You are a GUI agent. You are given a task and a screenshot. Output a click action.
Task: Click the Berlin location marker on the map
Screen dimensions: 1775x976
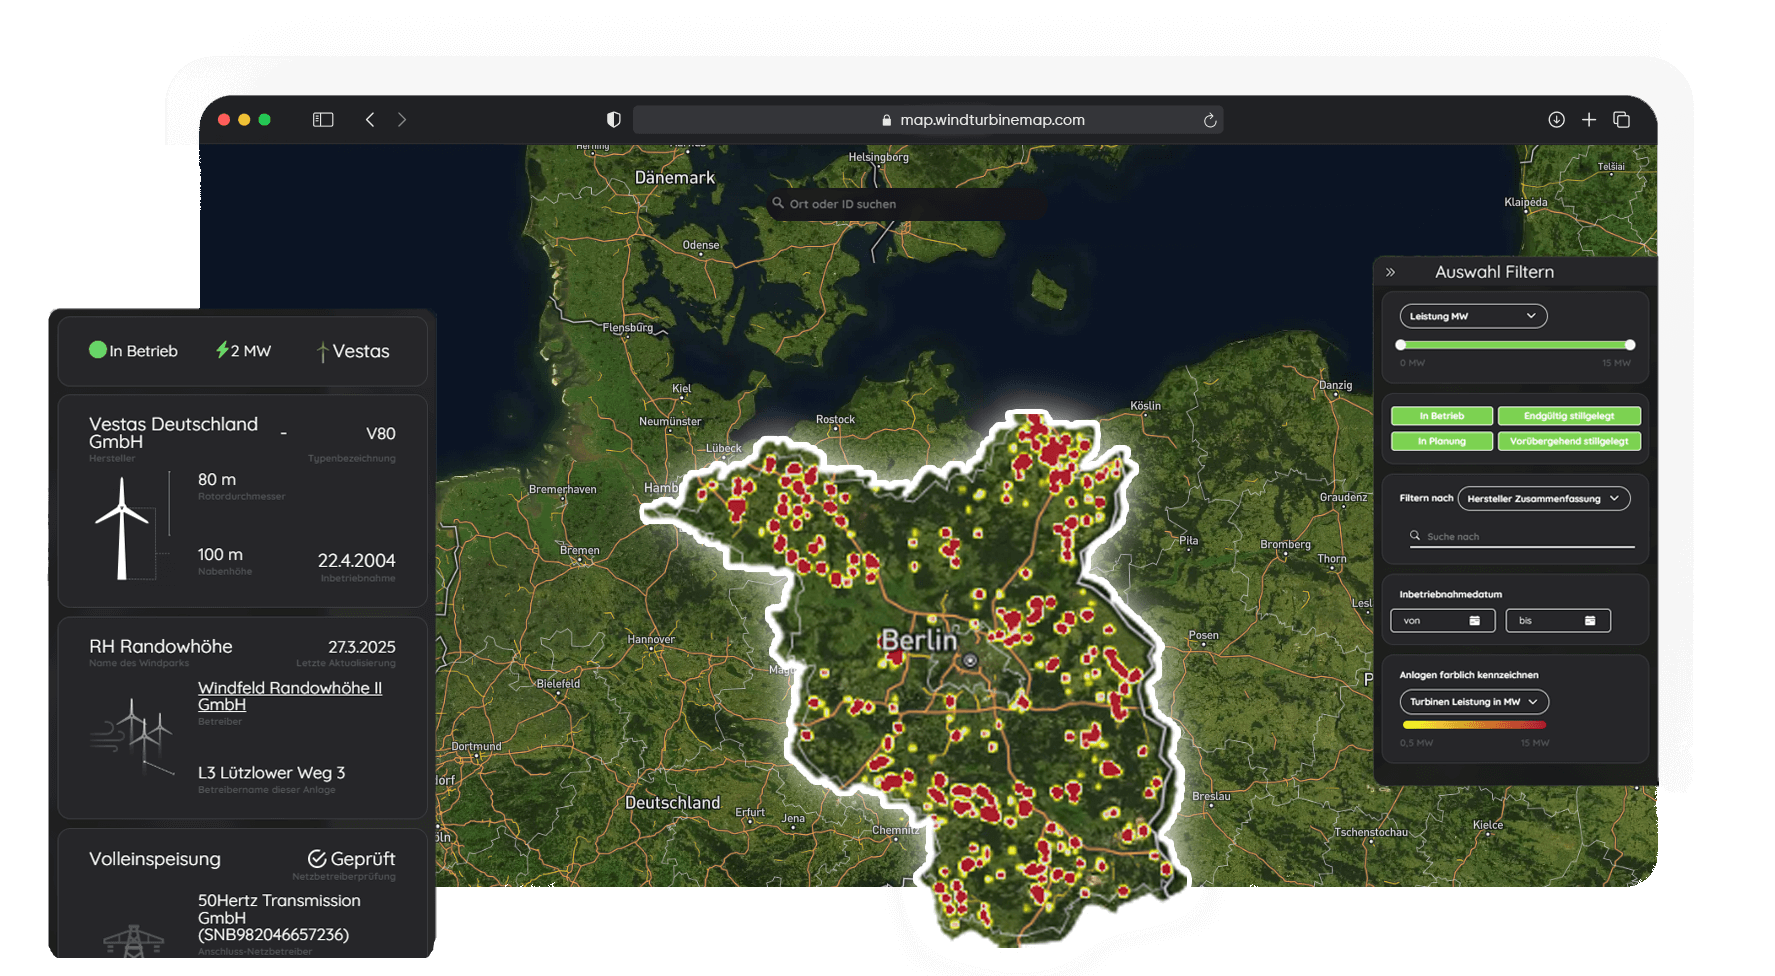970,661
